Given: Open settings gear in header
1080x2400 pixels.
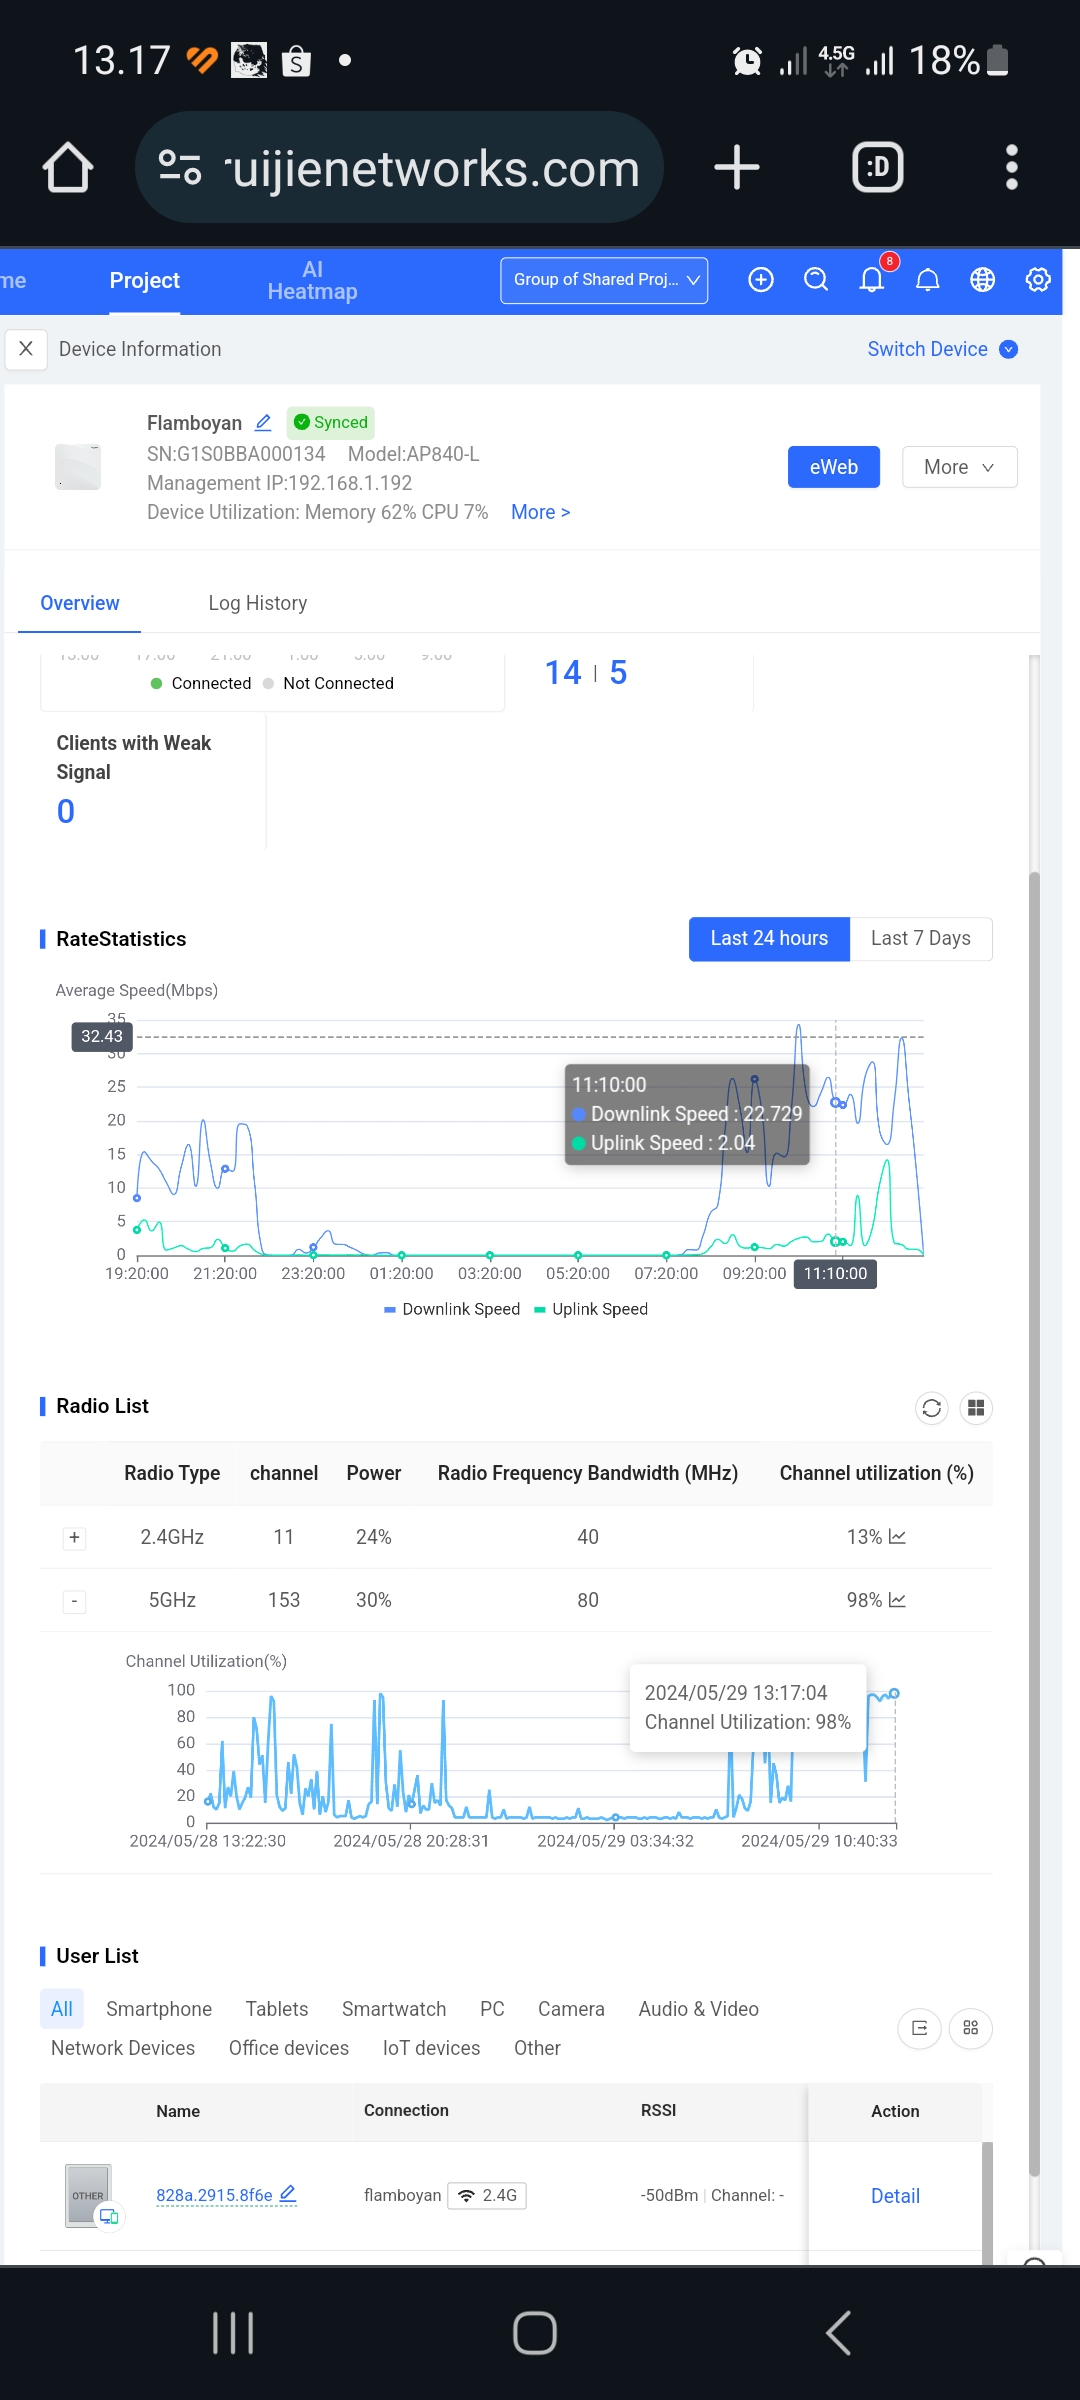Looking at the screenshot, I should click(1038, 280).
